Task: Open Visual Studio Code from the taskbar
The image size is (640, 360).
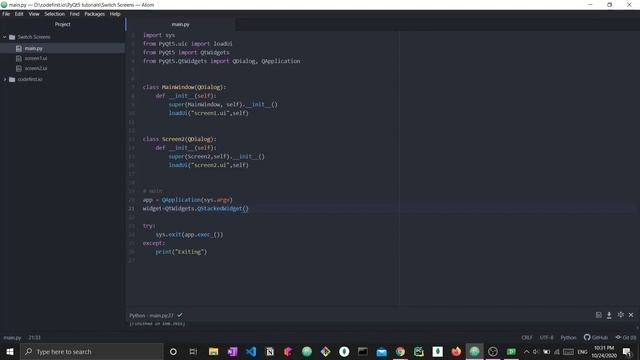Action: tap(251, 351)
